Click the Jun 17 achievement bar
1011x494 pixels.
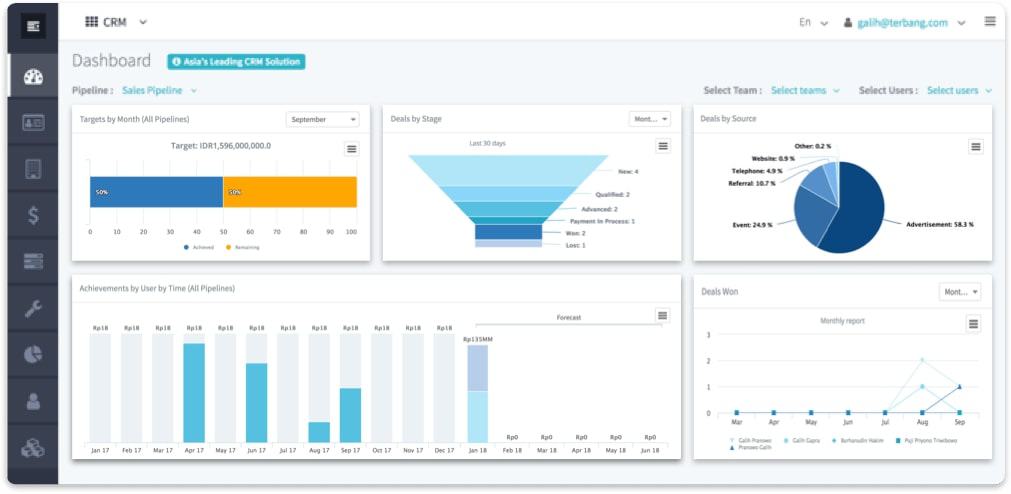tap(257, 402)
